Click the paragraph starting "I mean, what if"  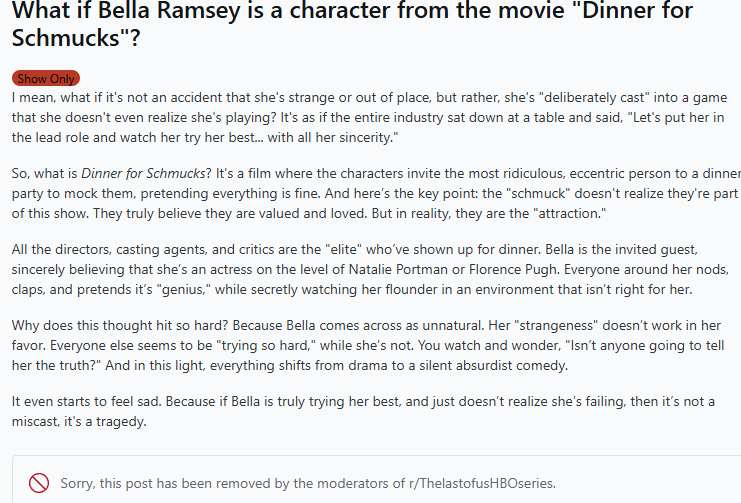(370, 118)
